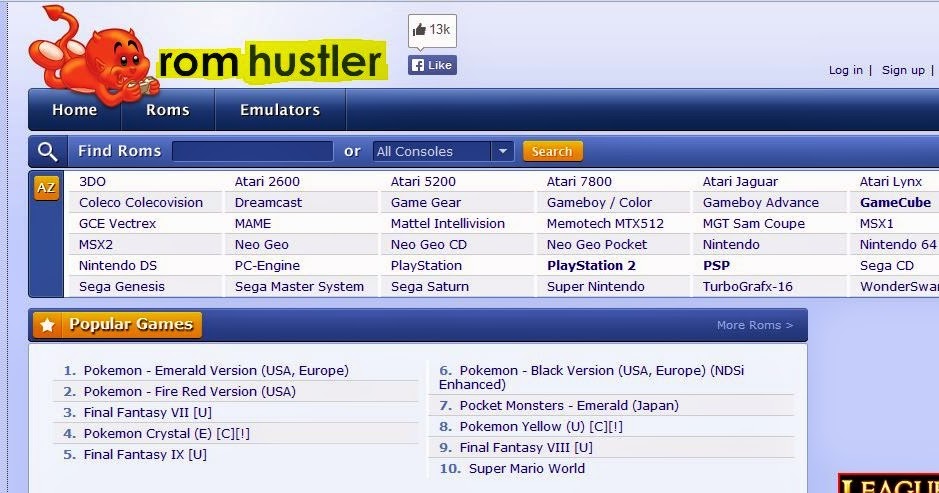Select the Atari Jaguar console
939x493 pixels.
tap(740, 182)
